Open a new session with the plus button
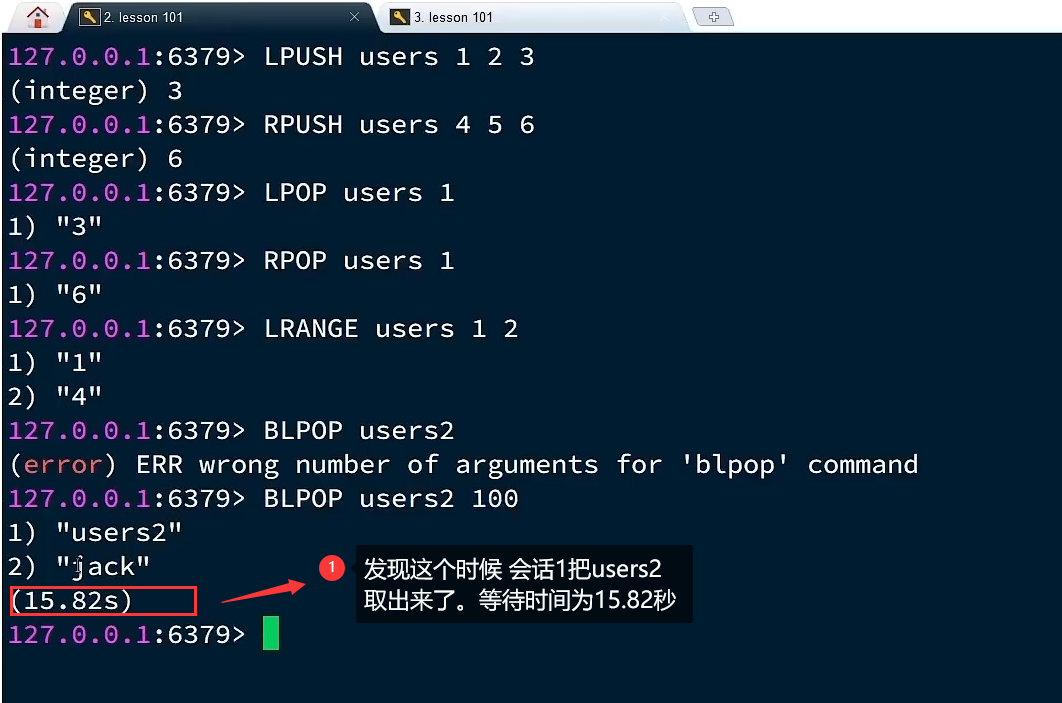Viewport: 1062px width, 703px height. tap(713, 17)
